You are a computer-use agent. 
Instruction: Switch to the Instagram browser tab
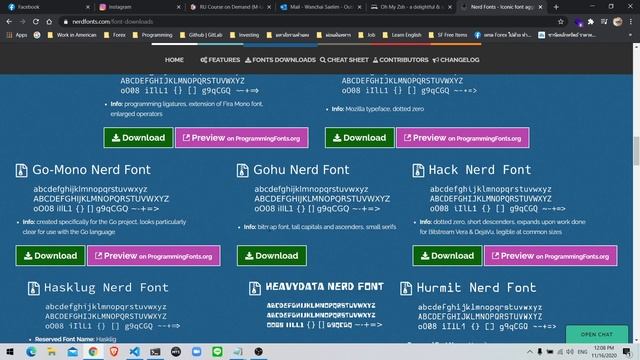click(140, 7)
